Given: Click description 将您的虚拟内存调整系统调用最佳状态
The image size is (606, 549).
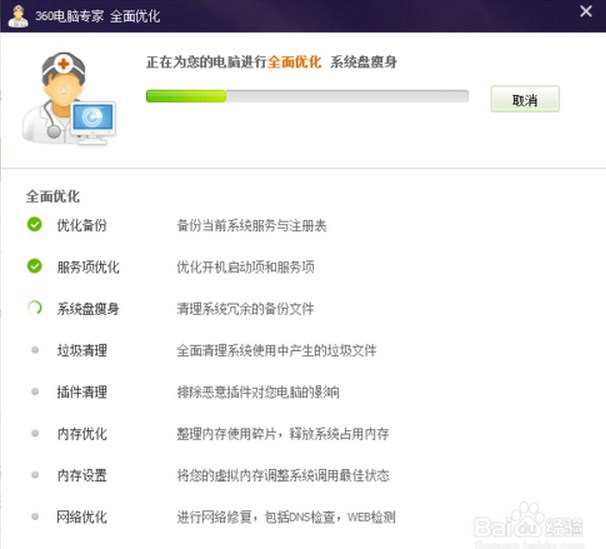Looking at the screenshot, I should [283, 476].
